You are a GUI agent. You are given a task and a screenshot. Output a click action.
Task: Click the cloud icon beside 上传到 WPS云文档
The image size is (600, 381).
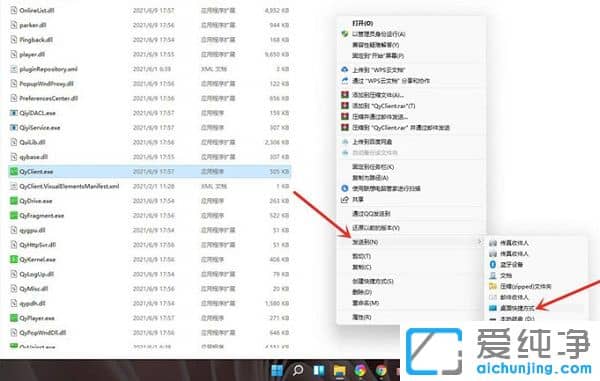(x=345, y=70)
